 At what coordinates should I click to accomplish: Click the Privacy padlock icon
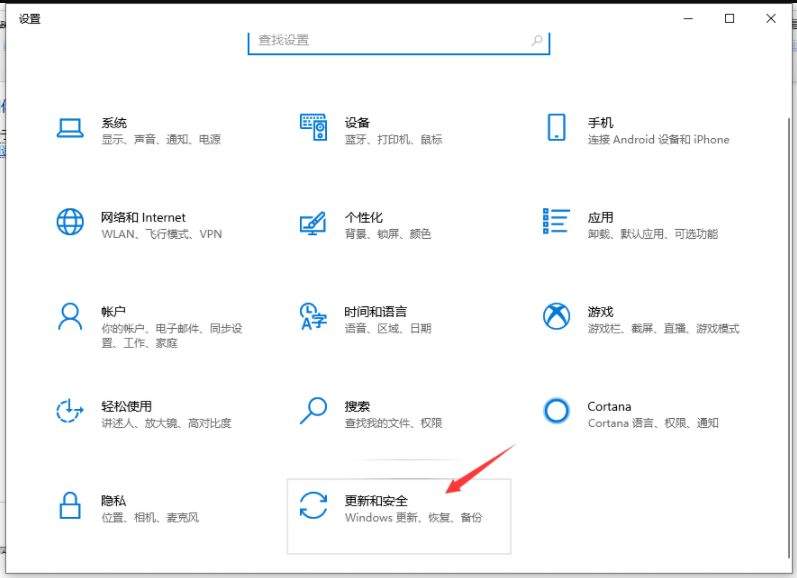[70, 505]
